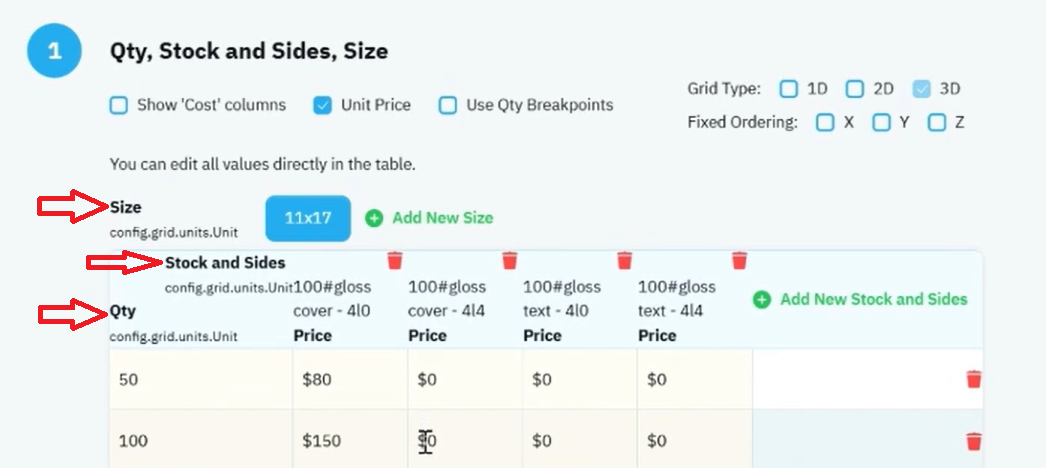
Task: Delete the 100#gloss text - 4|4 column
Action: point(739,260)
